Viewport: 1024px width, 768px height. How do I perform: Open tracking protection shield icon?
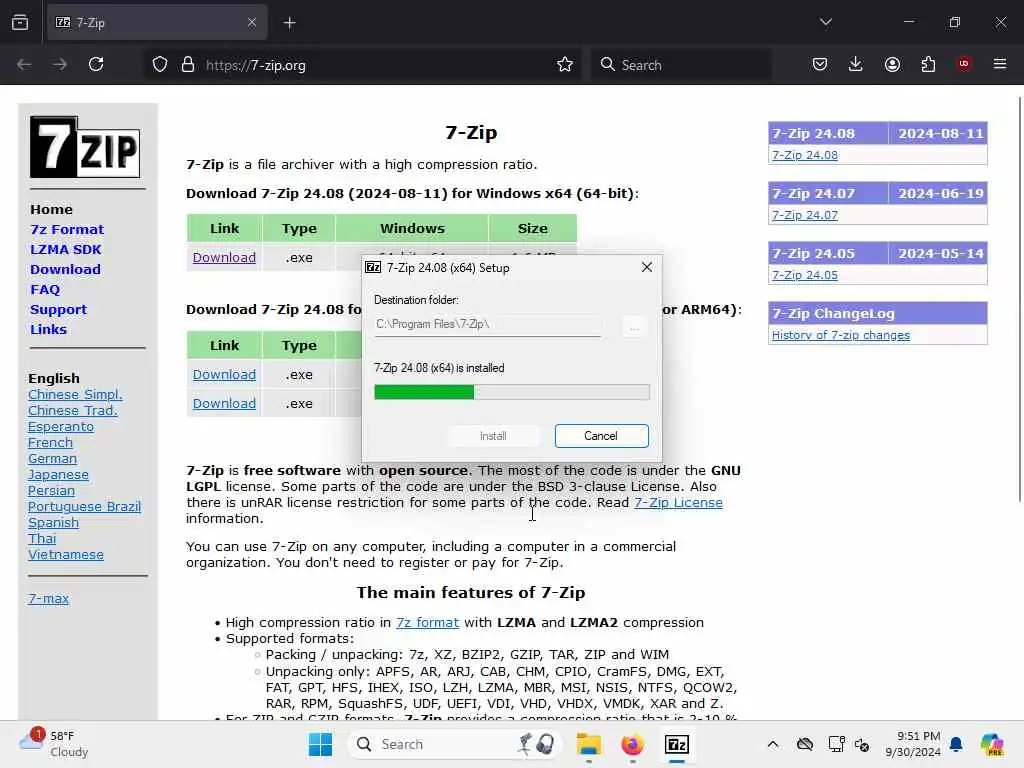160,65
